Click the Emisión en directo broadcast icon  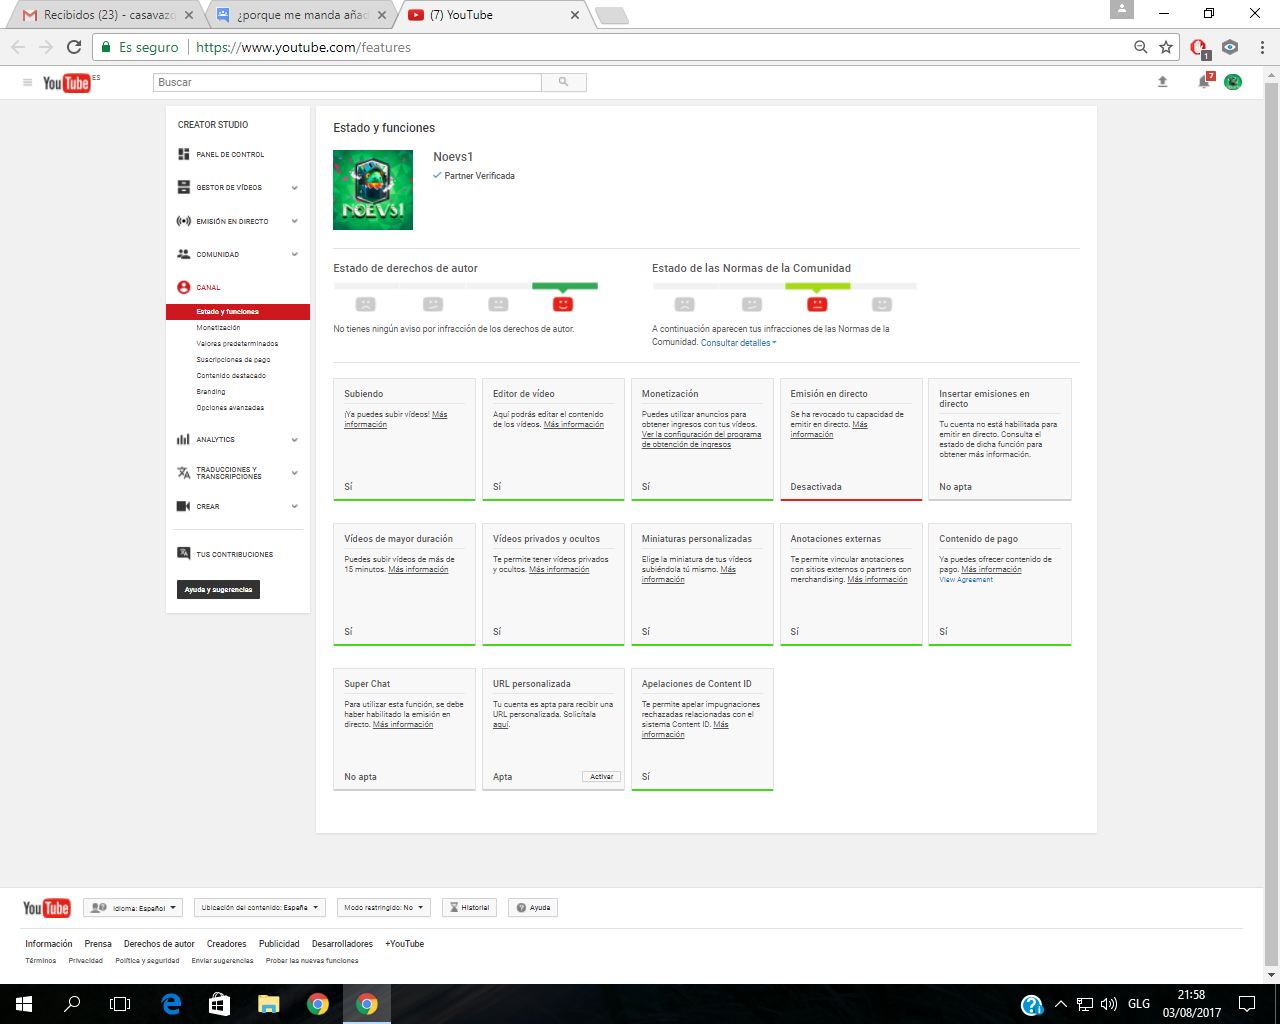(183, 221)
